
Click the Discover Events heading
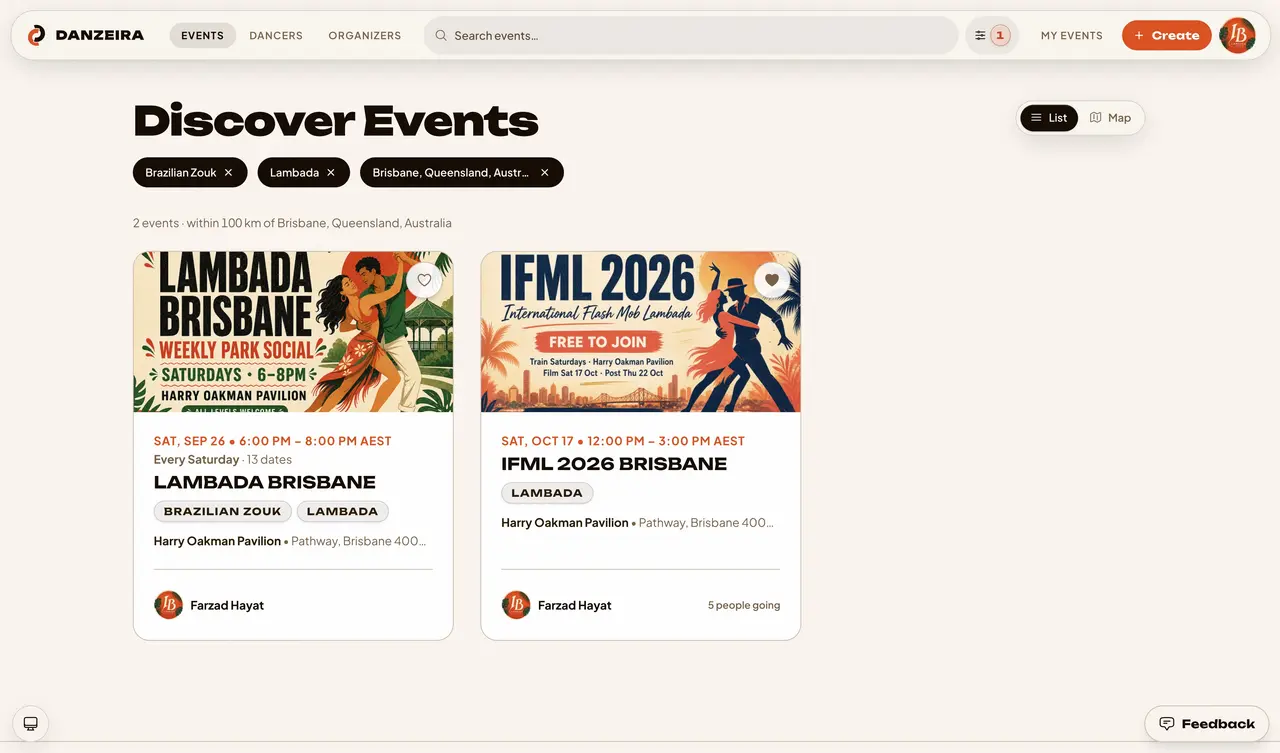pyautogui.click(x=336, y=121)
